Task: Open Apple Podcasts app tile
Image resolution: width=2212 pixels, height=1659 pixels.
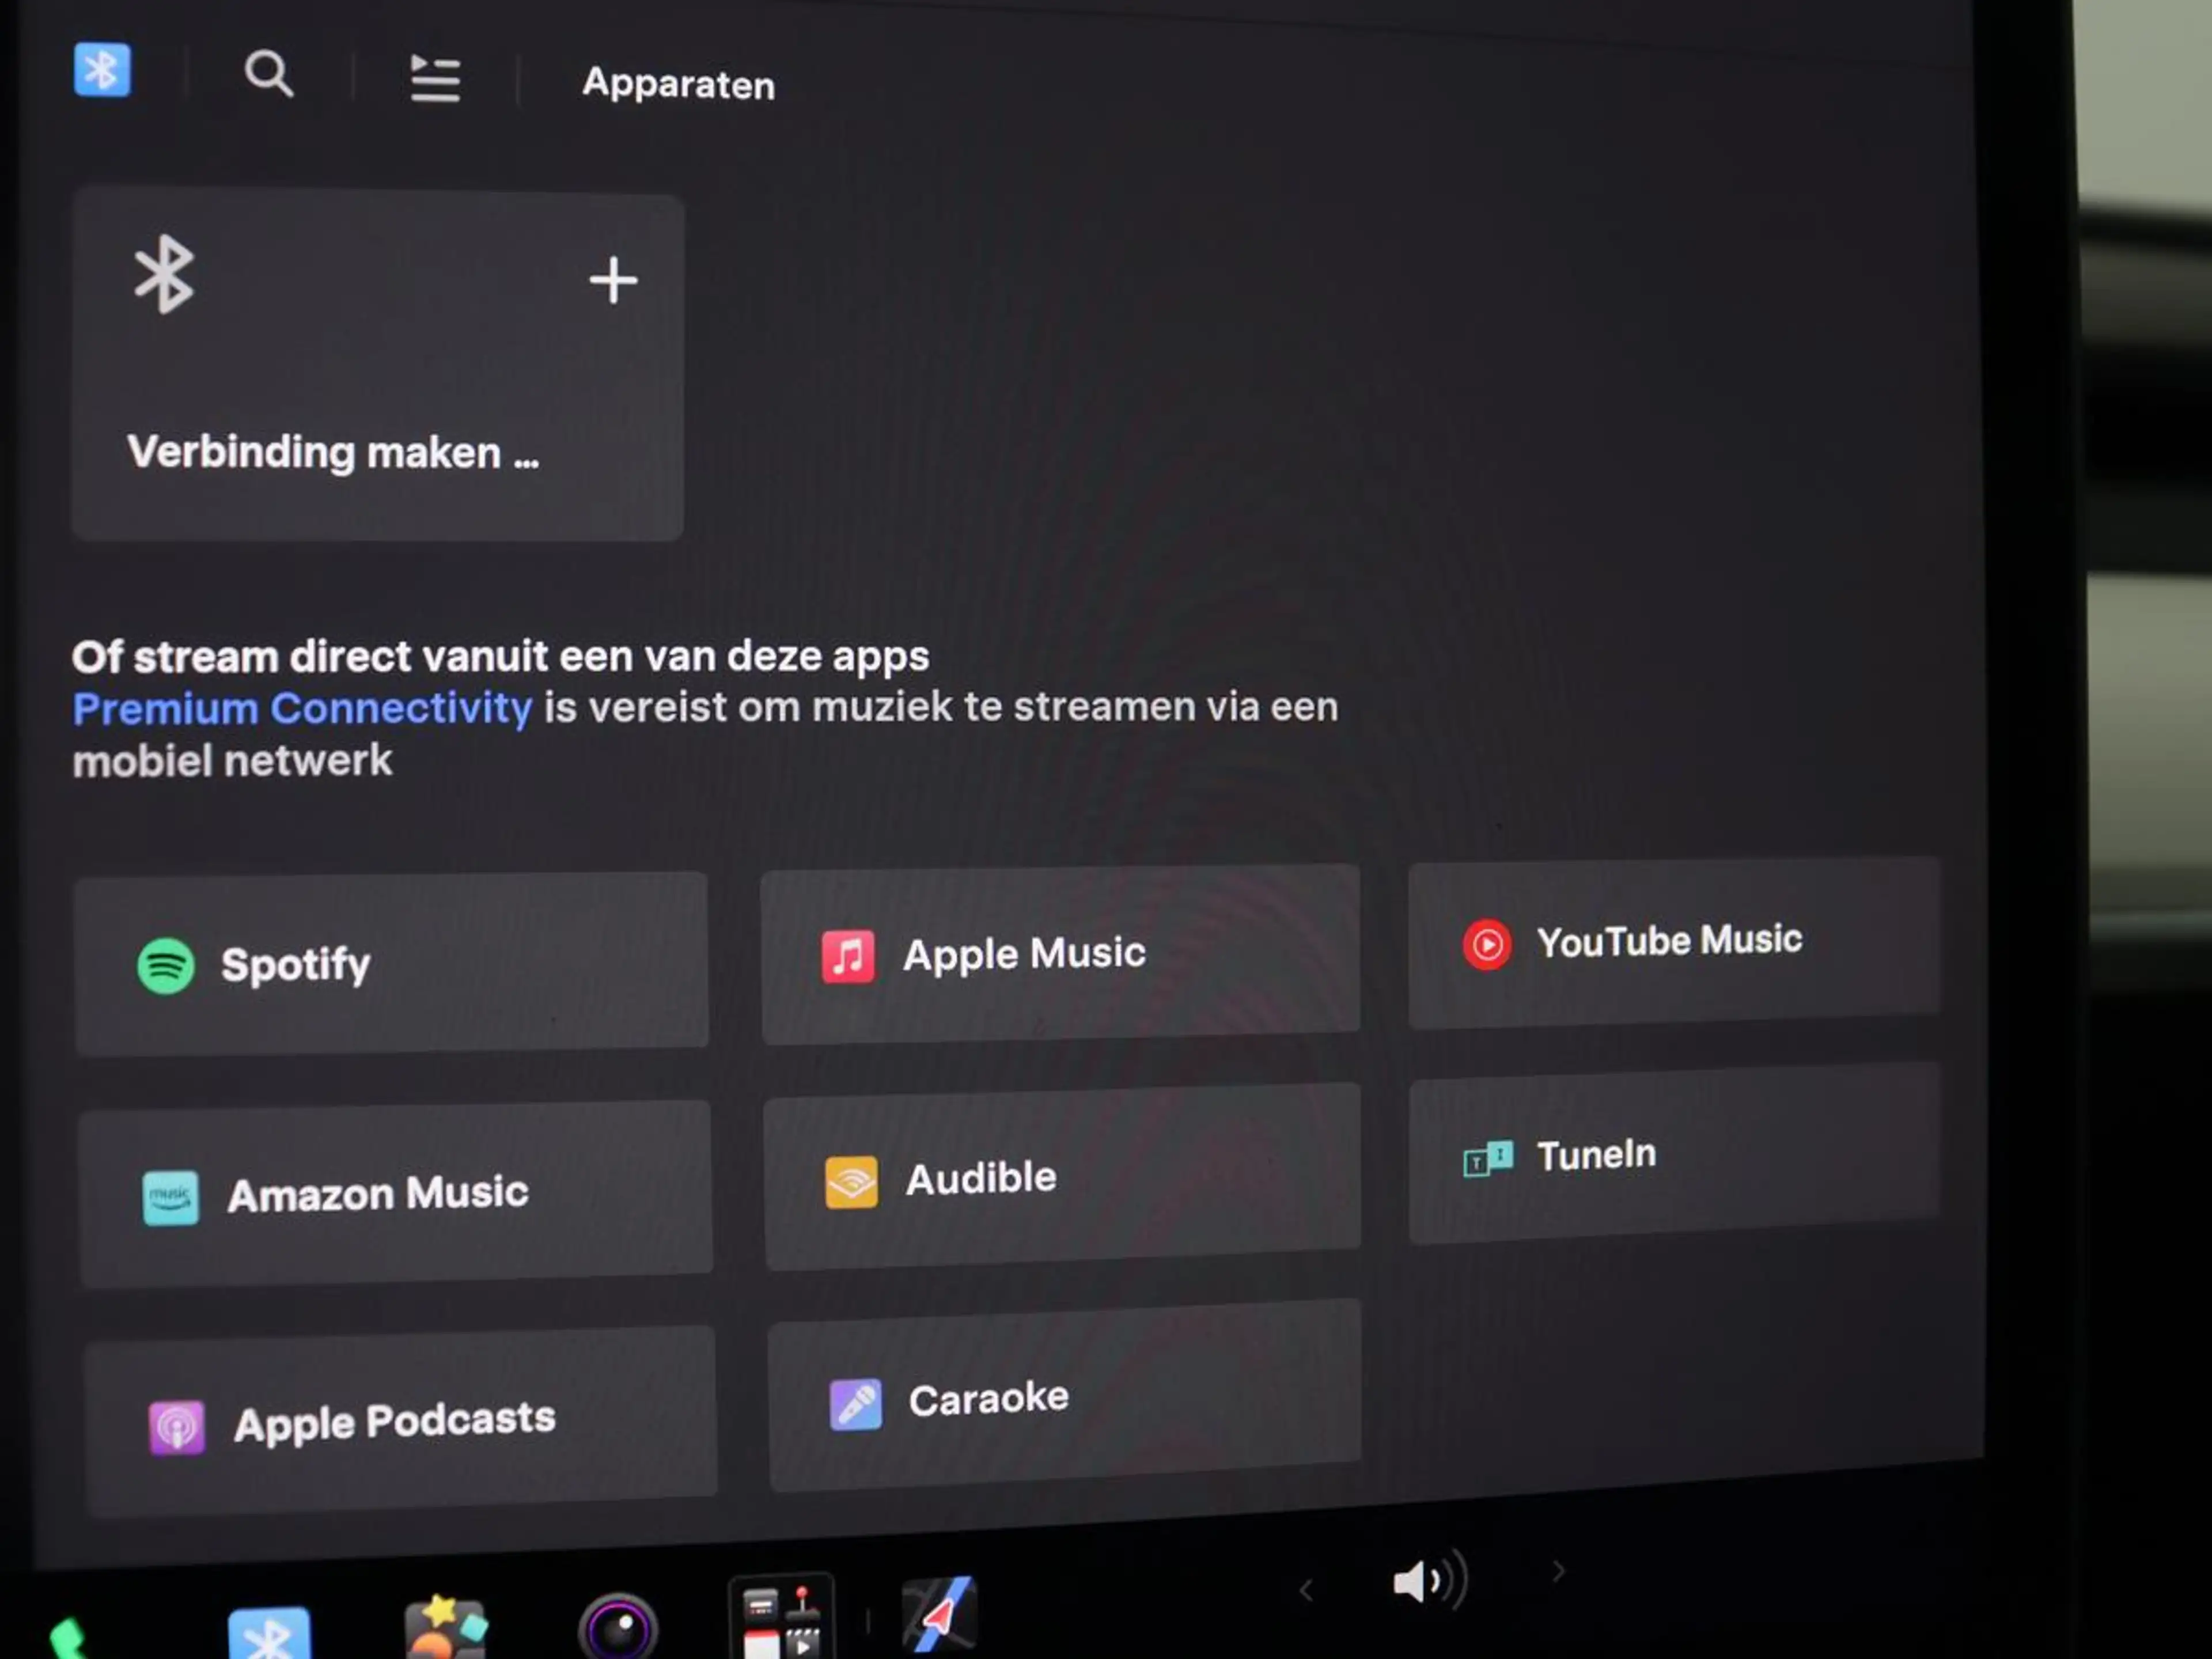Action: tap(400, 1422)
